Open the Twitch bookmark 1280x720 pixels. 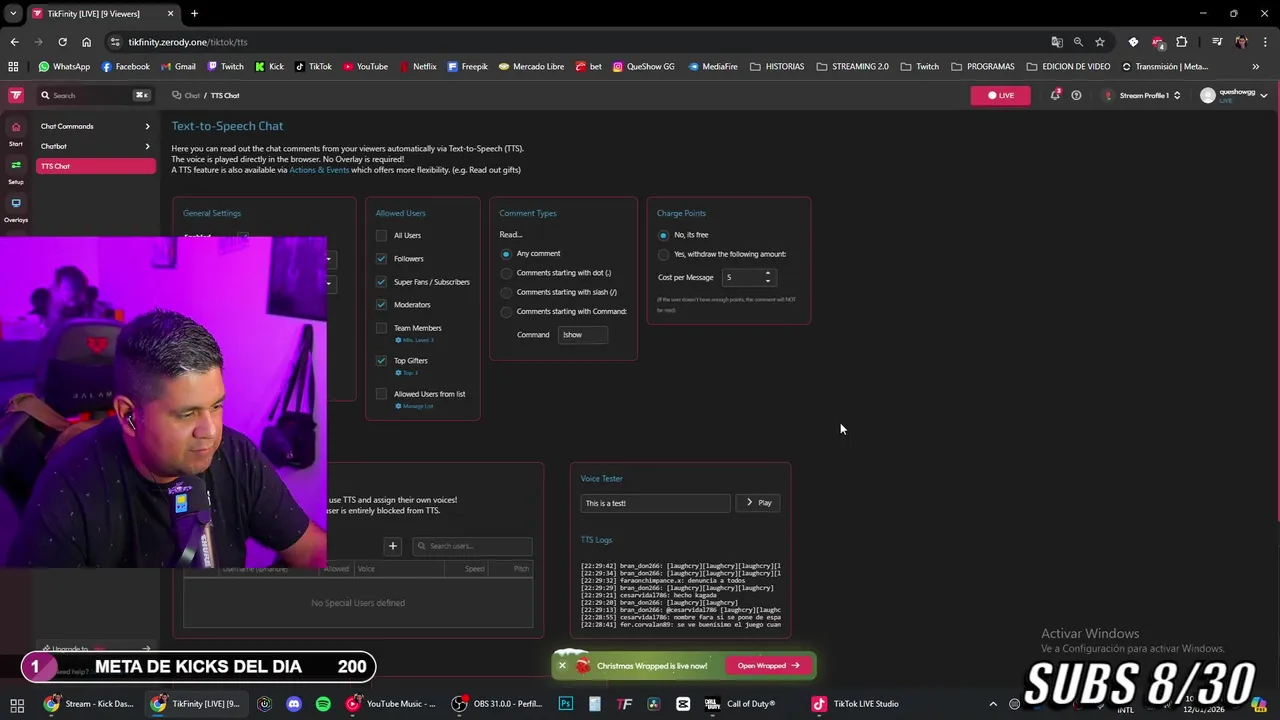point(225,67)
